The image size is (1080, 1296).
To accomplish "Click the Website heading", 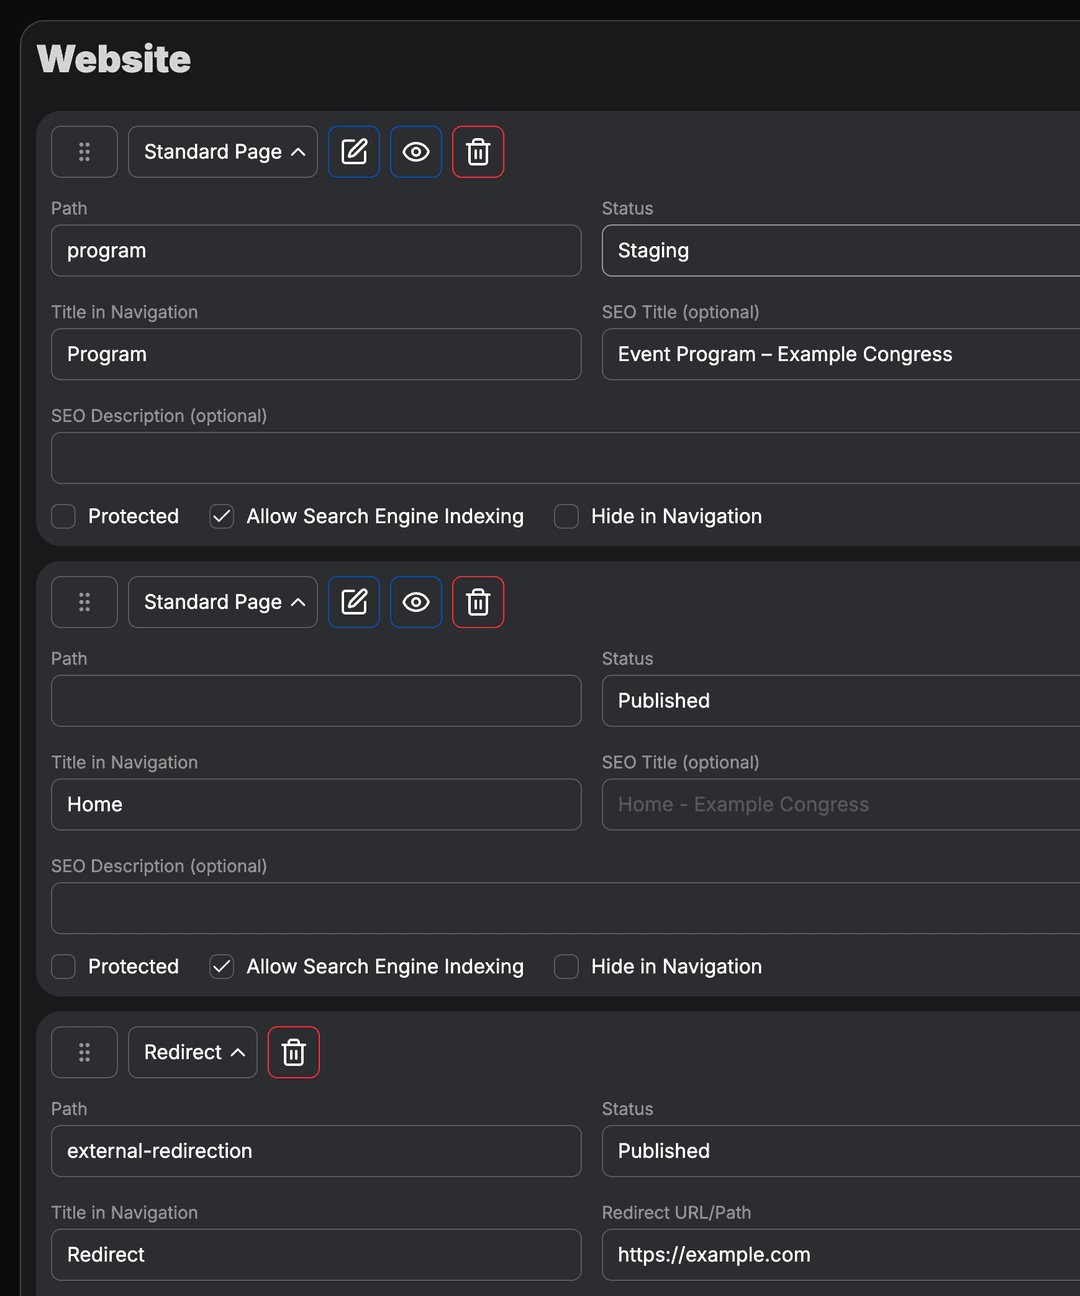I will [114, 59].
